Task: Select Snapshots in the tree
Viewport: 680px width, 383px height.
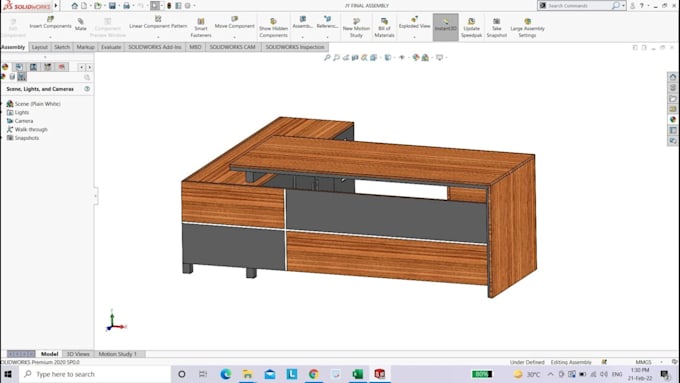Action: coord(27,138)
